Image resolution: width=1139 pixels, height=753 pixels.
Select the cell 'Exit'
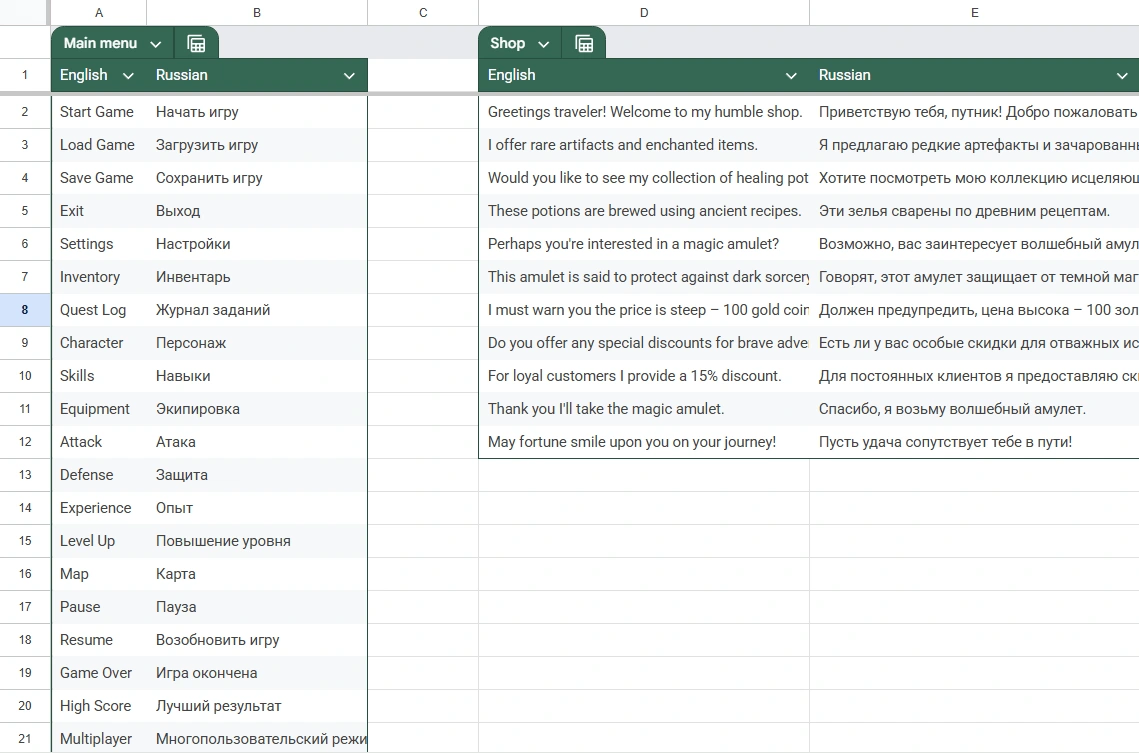click(x=99, y=211)
